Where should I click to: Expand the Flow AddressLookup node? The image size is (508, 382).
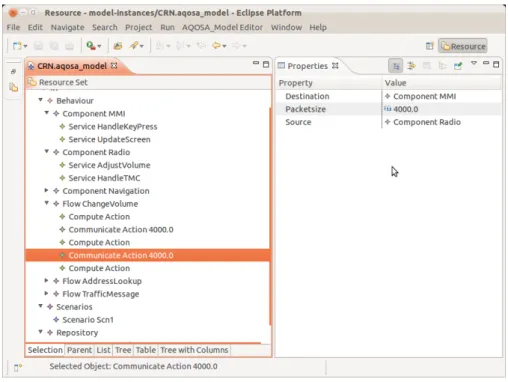(47, 281)
